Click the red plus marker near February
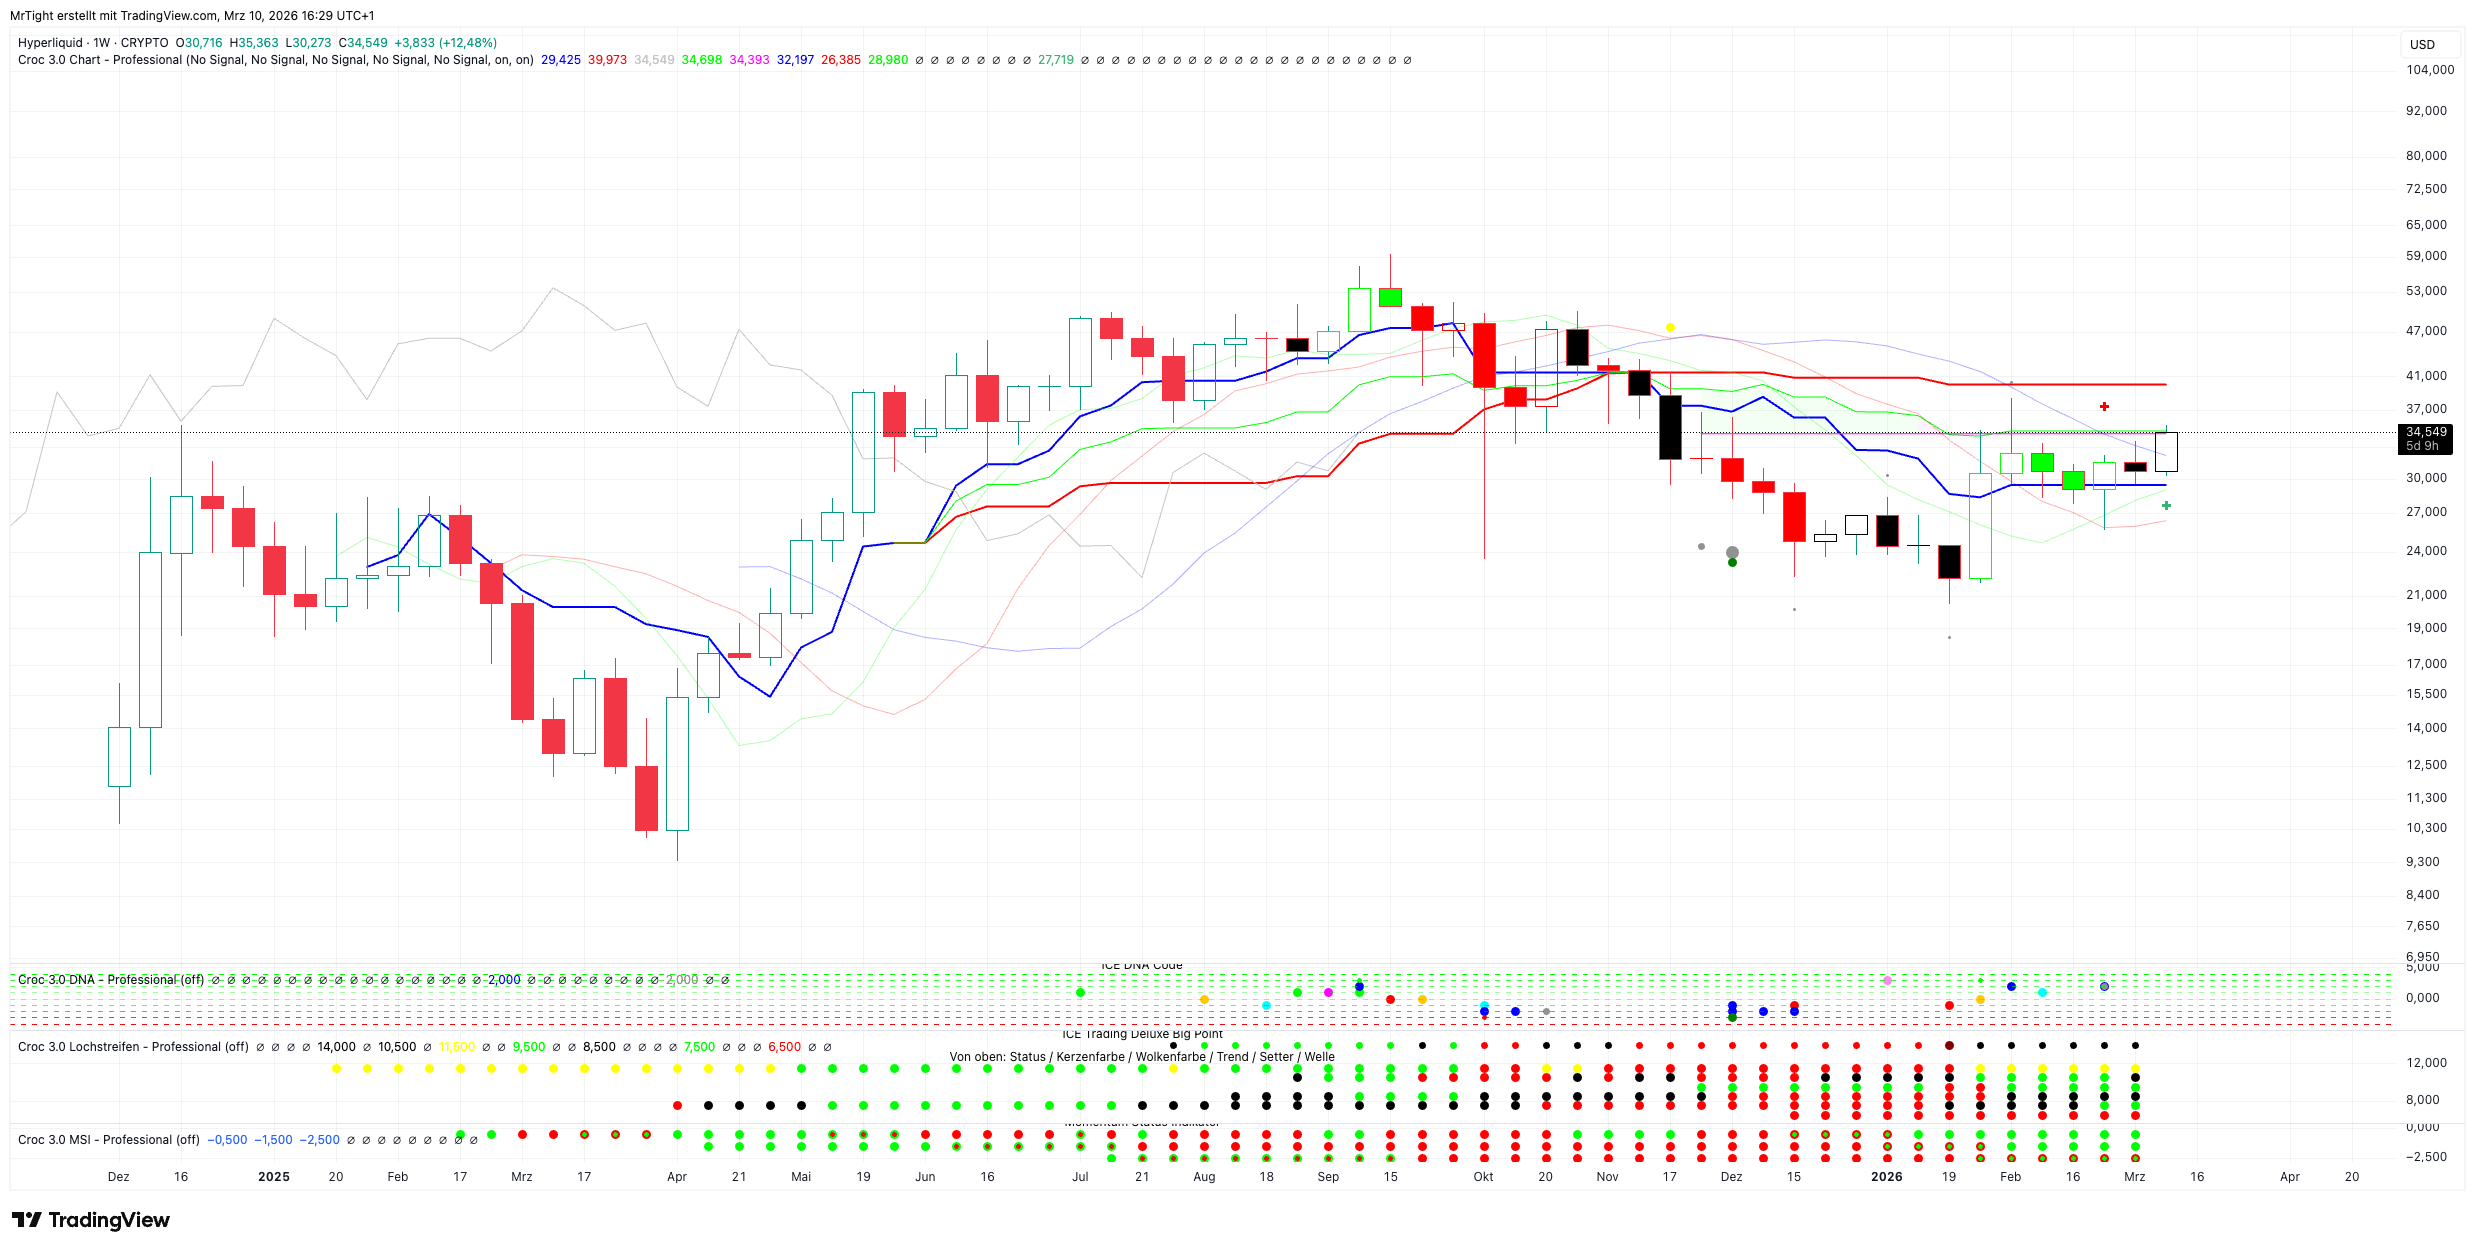The height and width of the screenshot is (1250, 2475). coord(2104,406)
